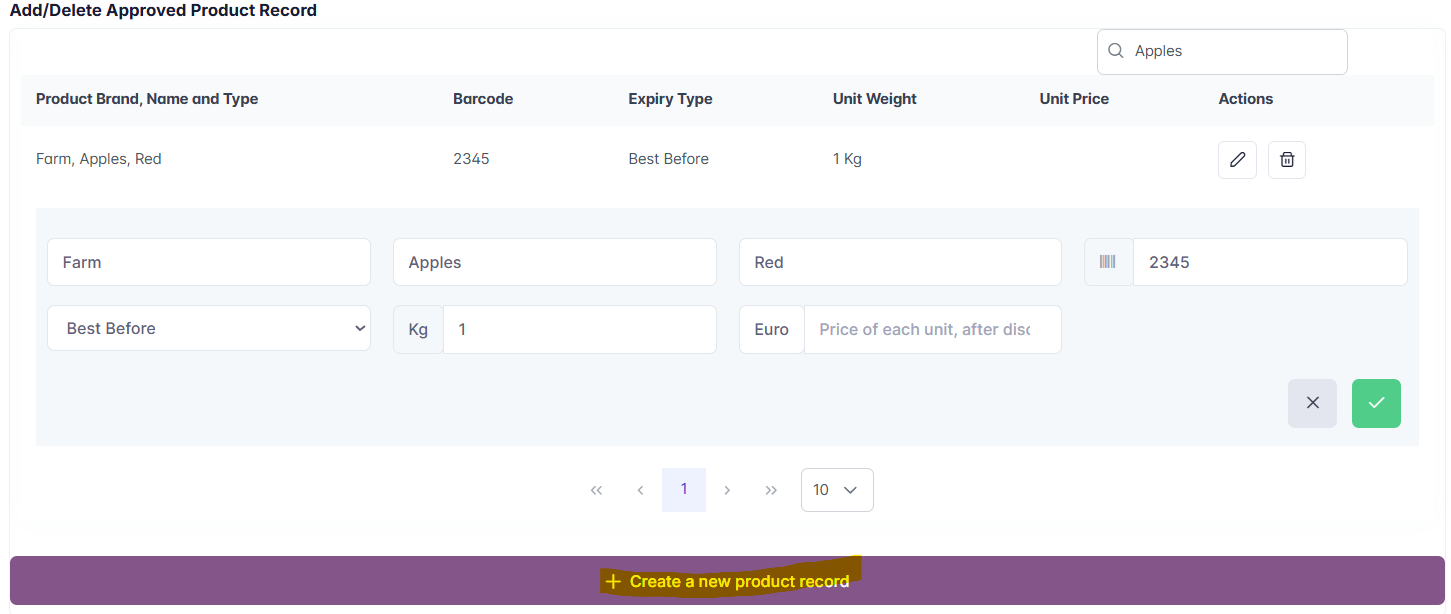The width and height of the screenshot is (1451, 614).
Task: Click the barcode field containing 2345
Action: [x=1270, y=262]
